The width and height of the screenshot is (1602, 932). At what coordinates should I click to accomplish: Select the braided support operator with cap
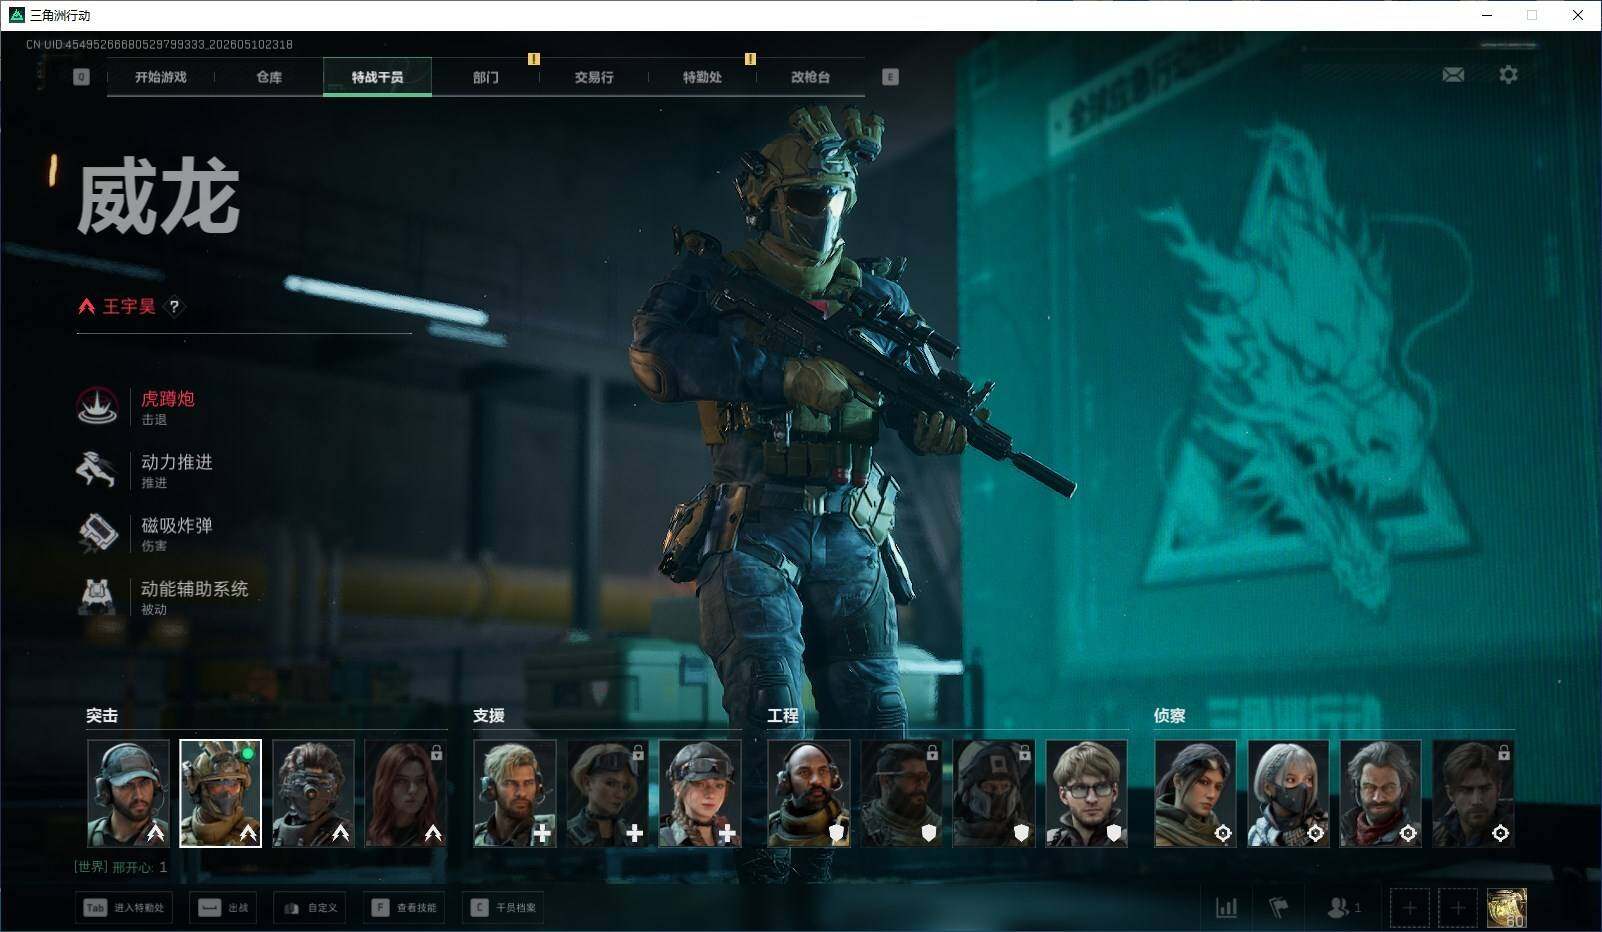click(700, 793)
